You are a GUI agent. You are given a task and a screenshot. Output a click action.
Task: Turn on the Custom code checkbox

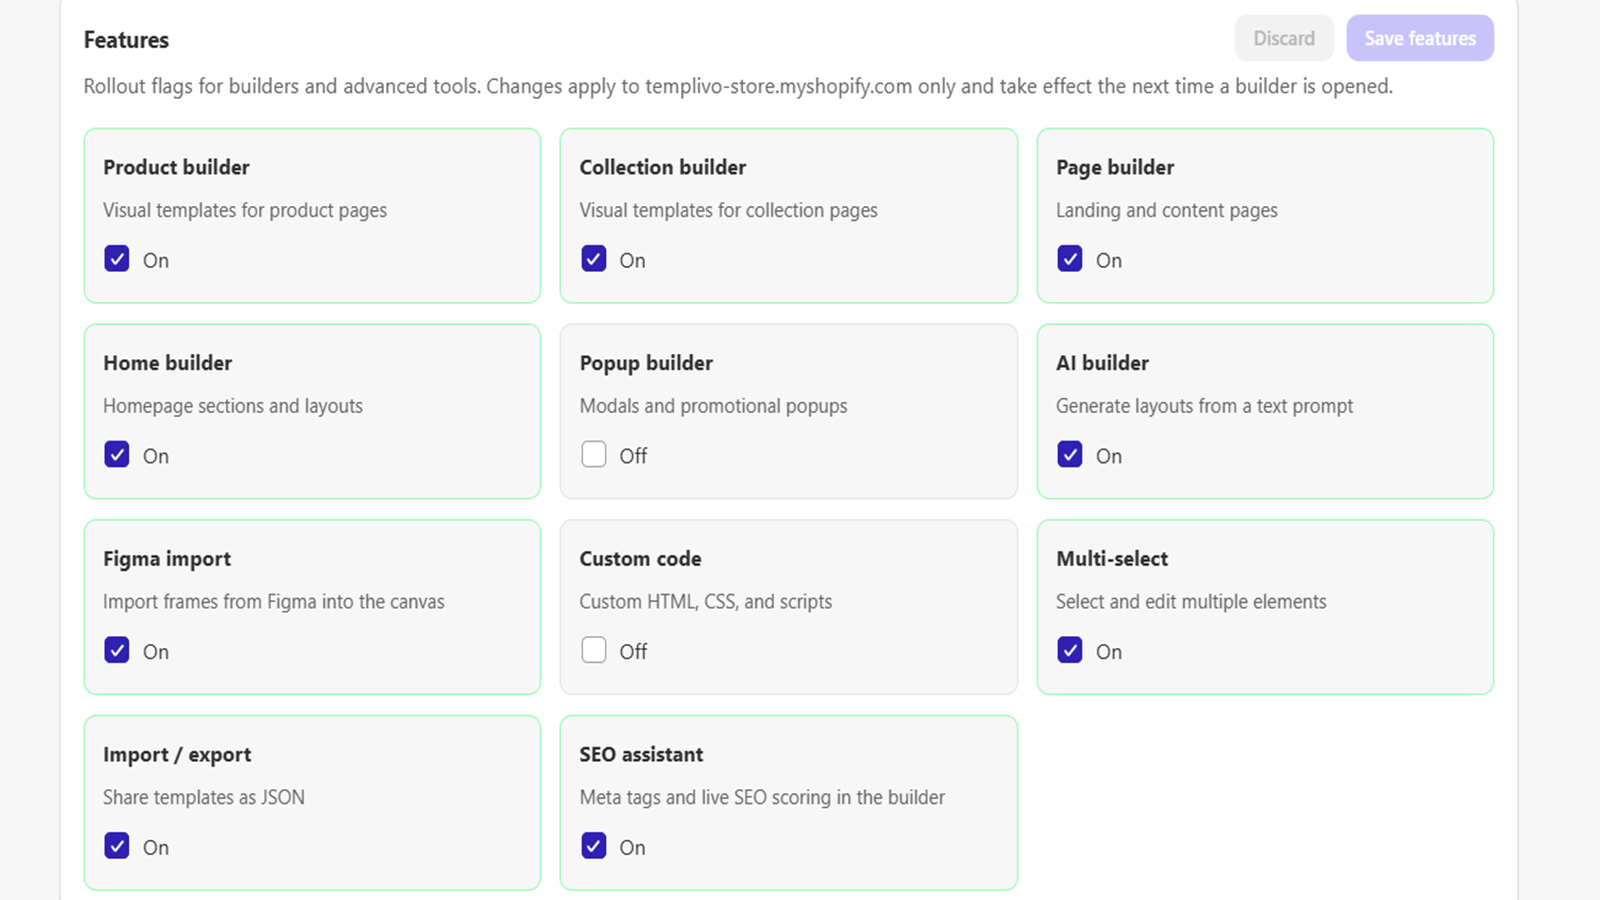pos(594,651)
